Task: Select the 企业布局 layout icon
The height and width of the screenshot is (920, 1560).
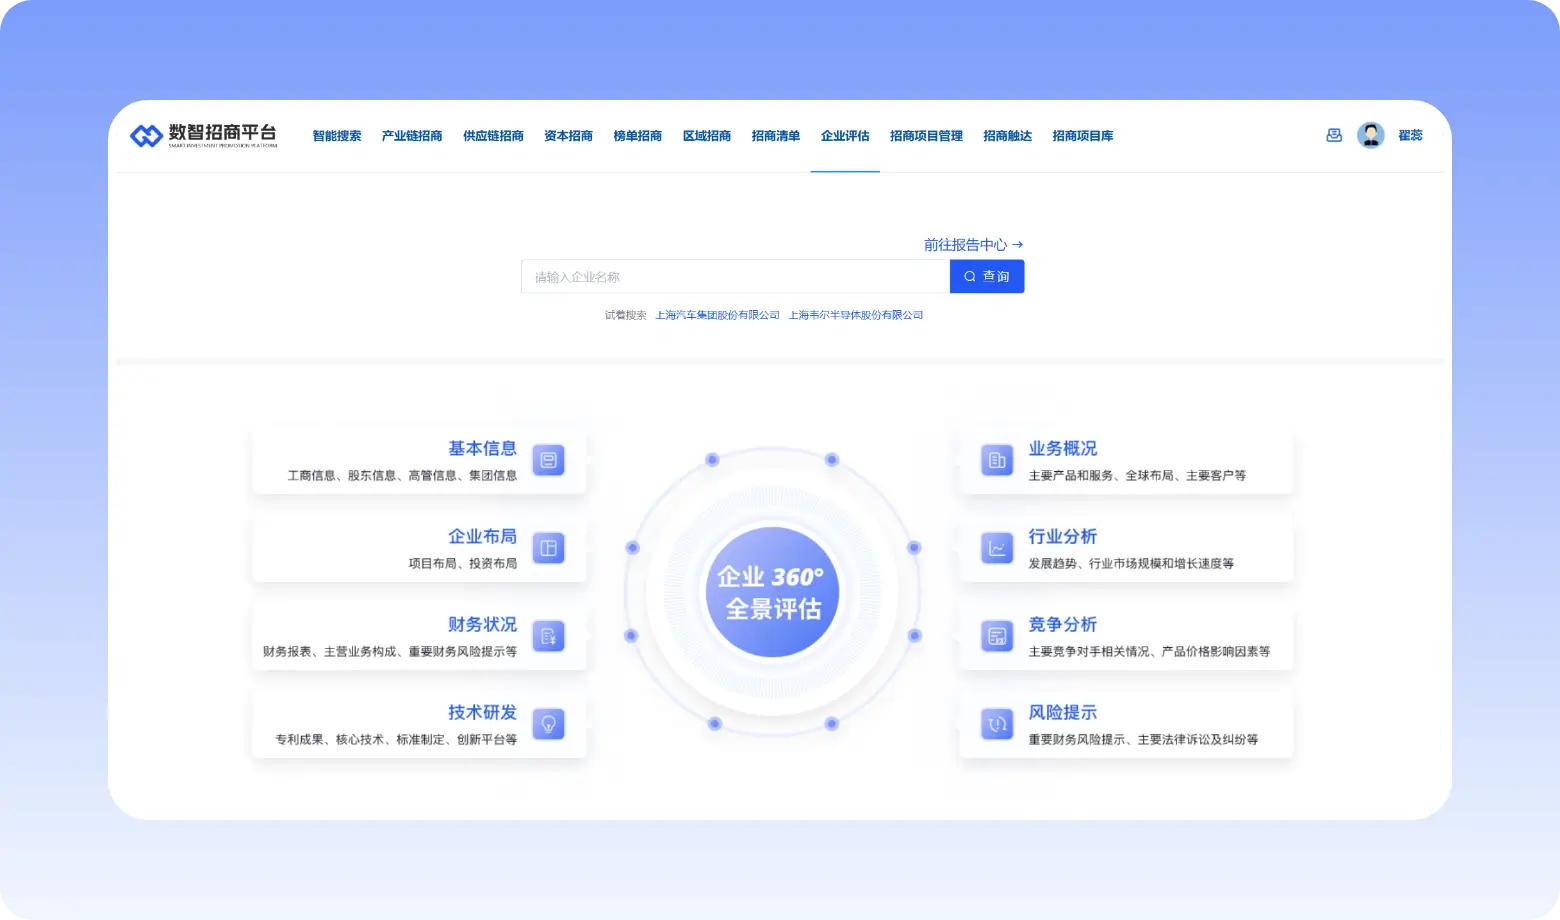Action: coord(548,548)
